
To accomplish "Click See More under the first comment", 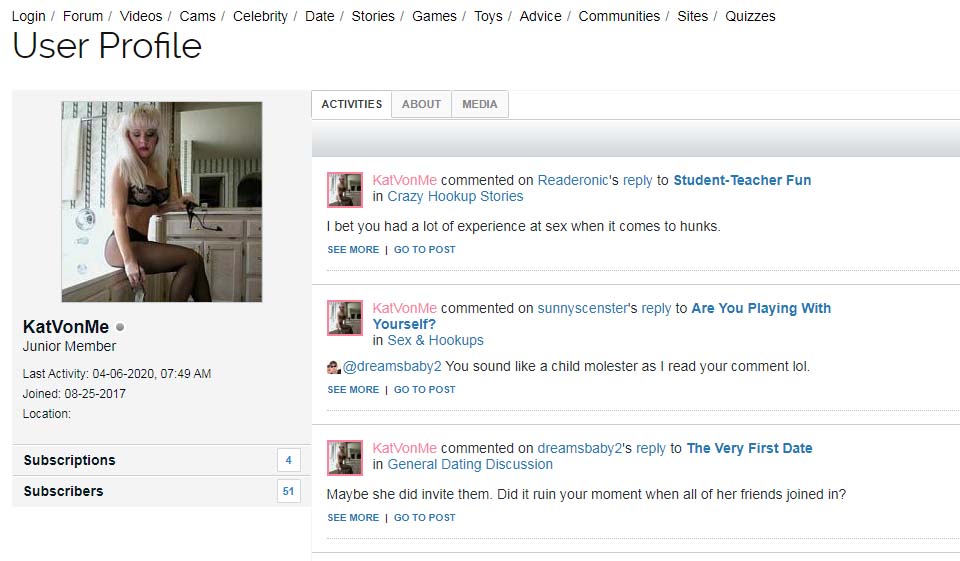I will click(x=353, y=250).
